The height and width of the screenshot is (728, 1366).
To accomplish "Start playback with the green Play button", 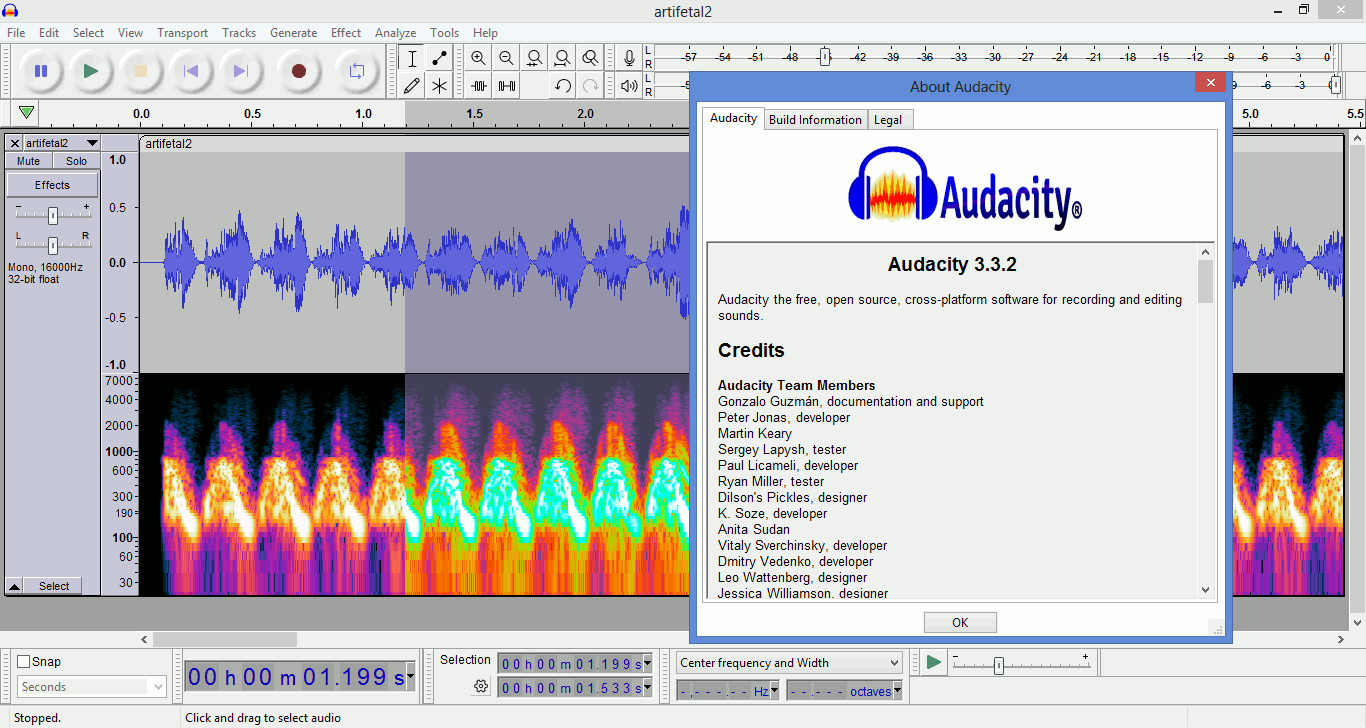I will pyautogui.click(x=90, y=71).
